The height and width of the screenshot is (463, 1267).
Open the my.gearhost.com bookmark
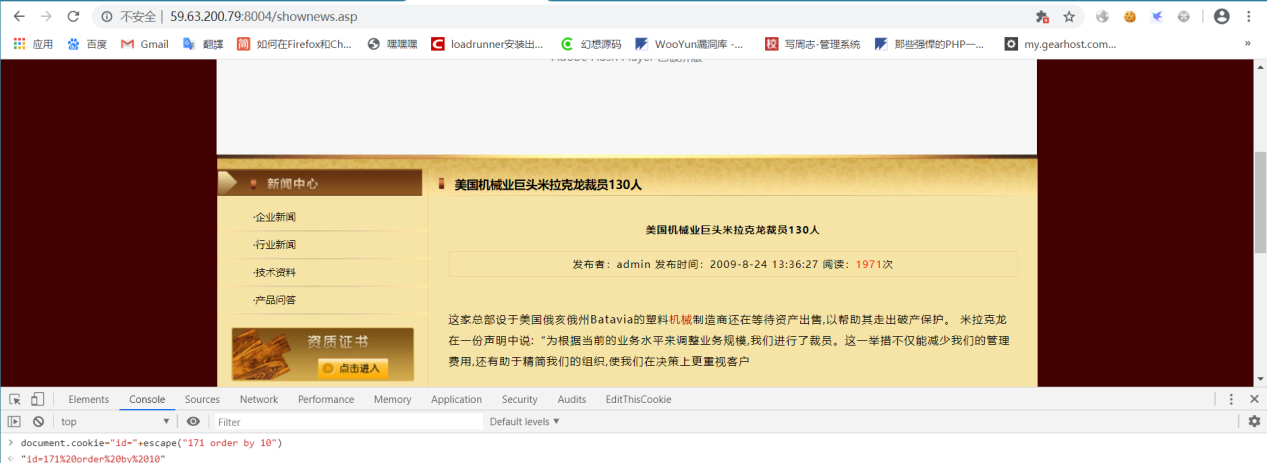point(1061,44)
